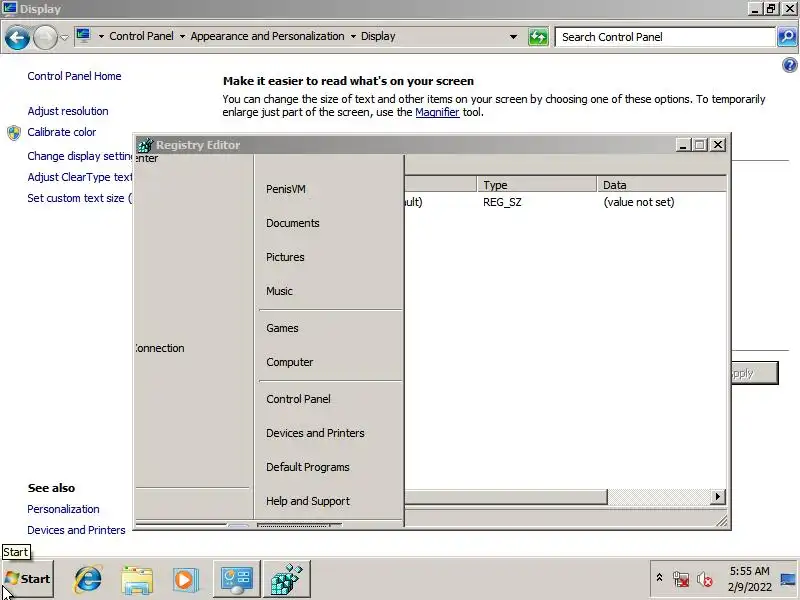Click the Registry Editor title bar icon

(x=145, y=145)
